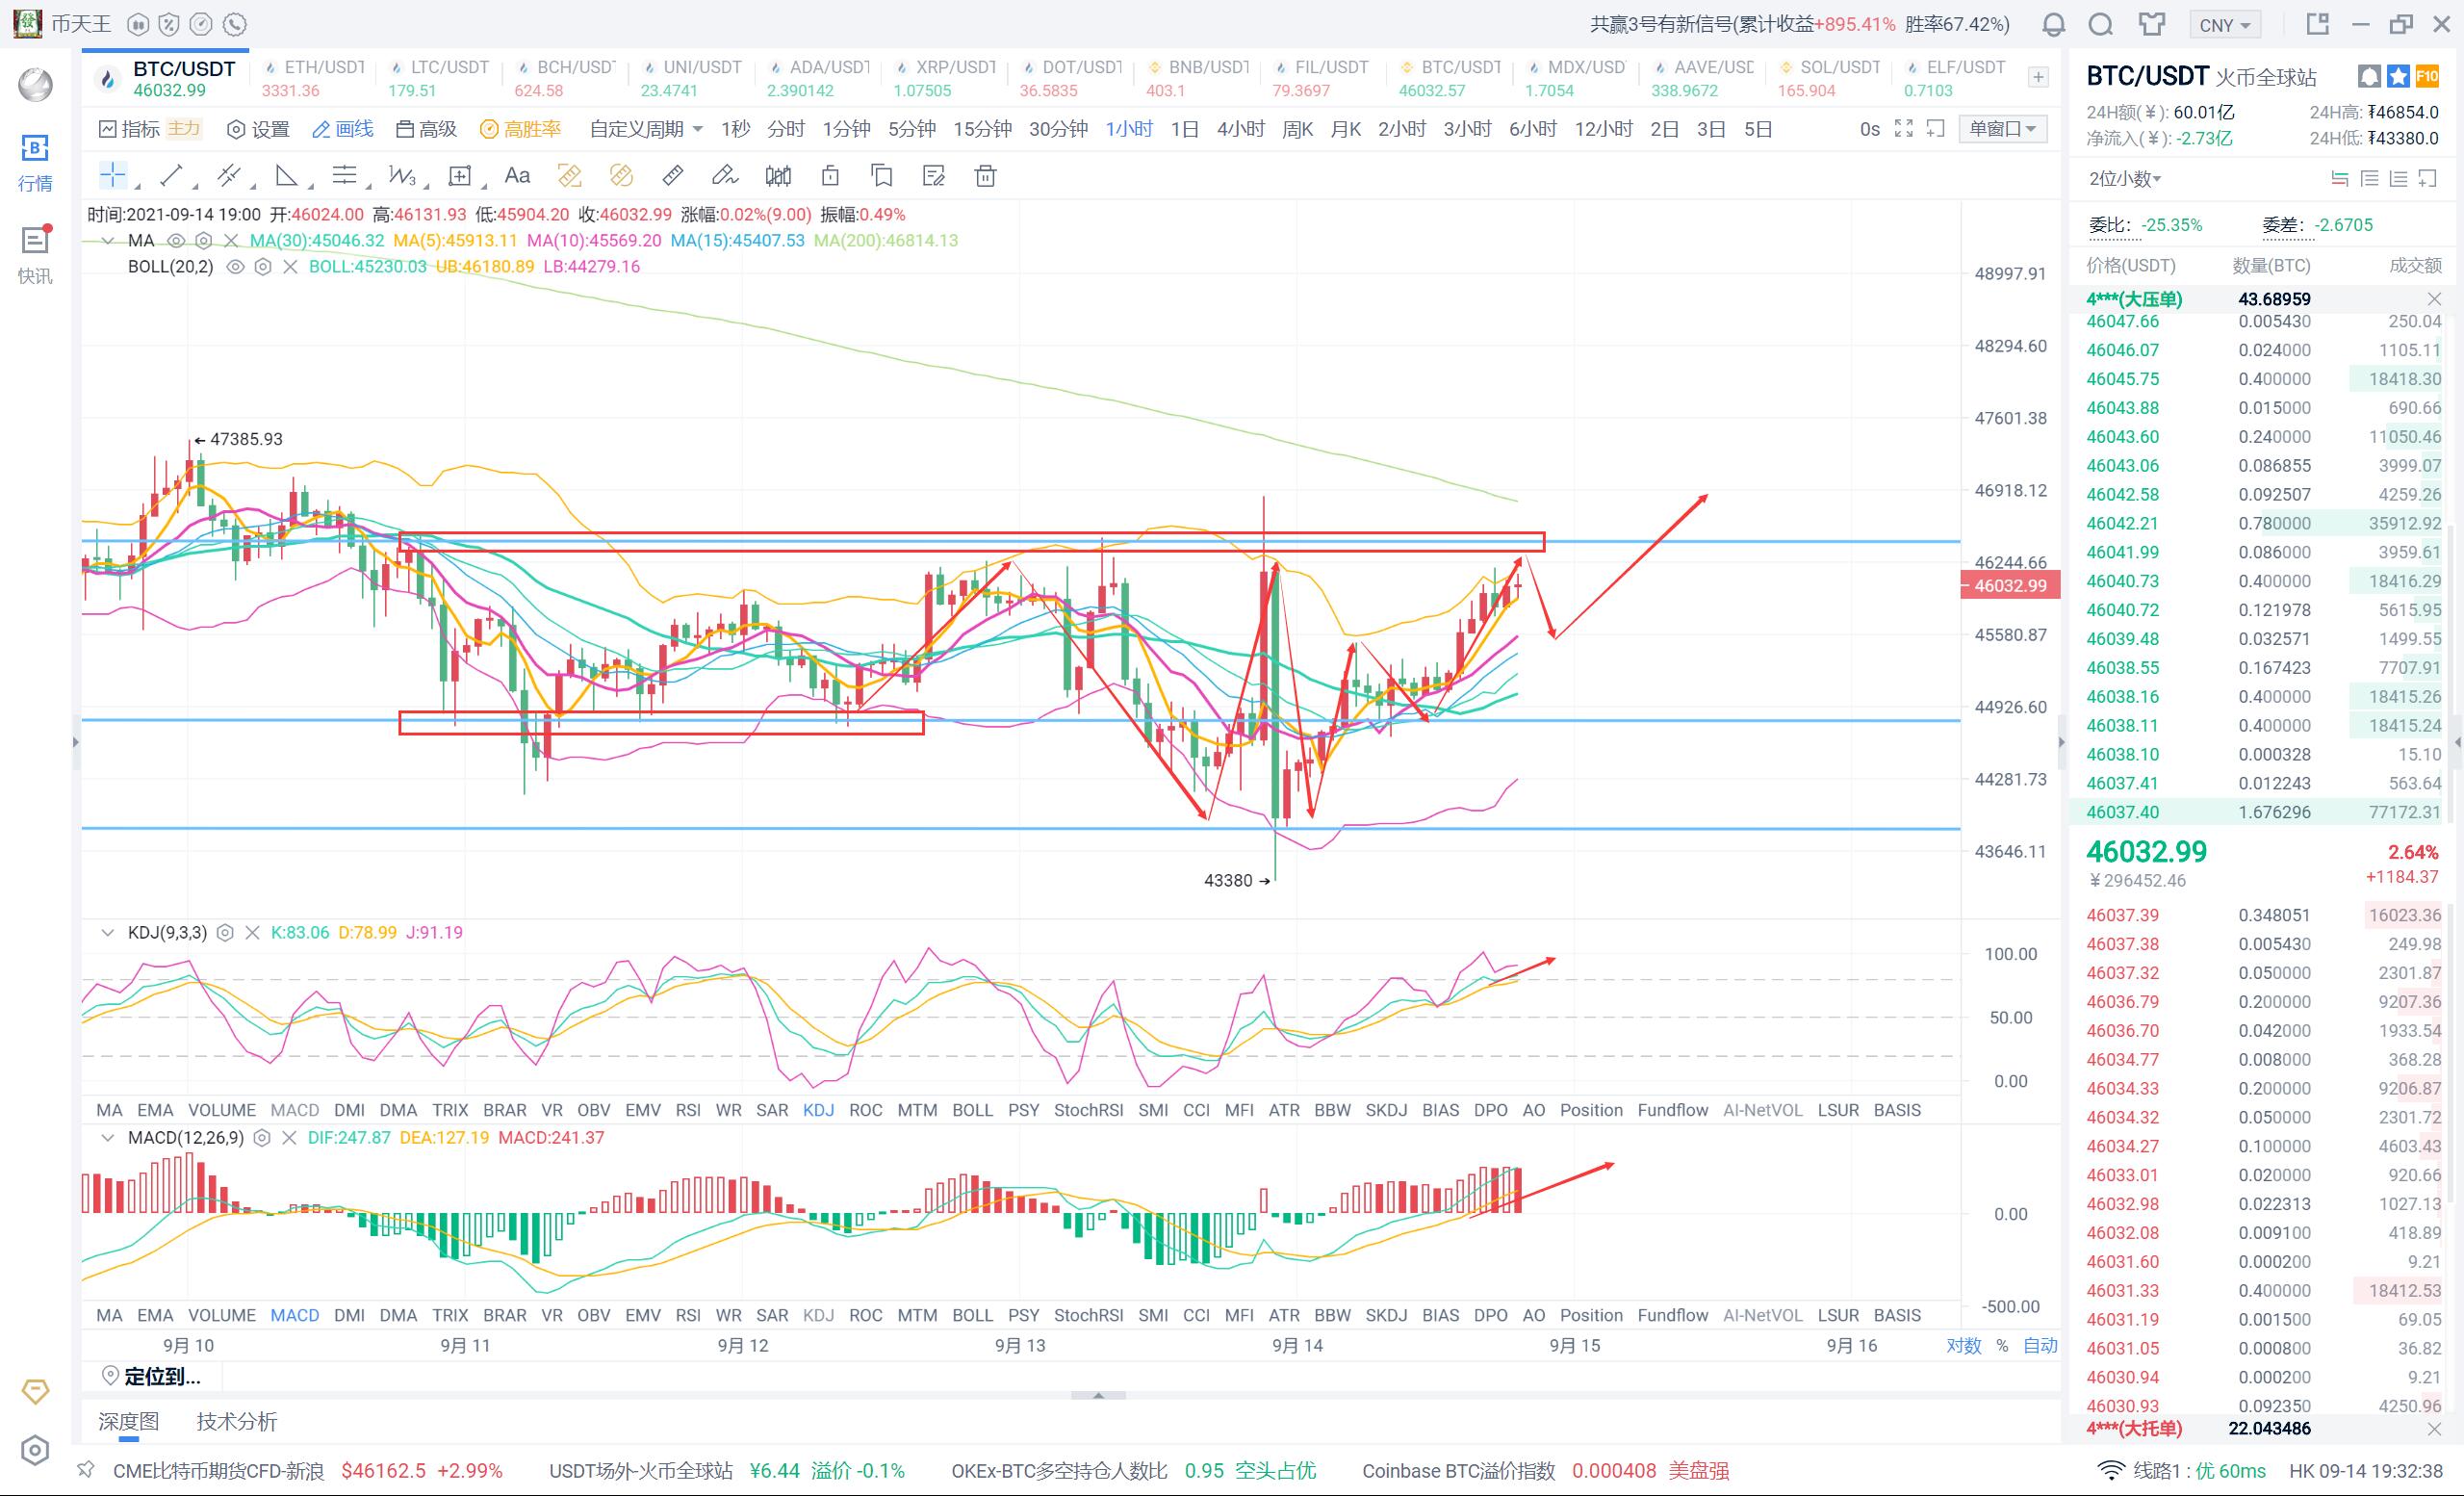Collapse the KDJ panel chevron

[x=108, y=933]
